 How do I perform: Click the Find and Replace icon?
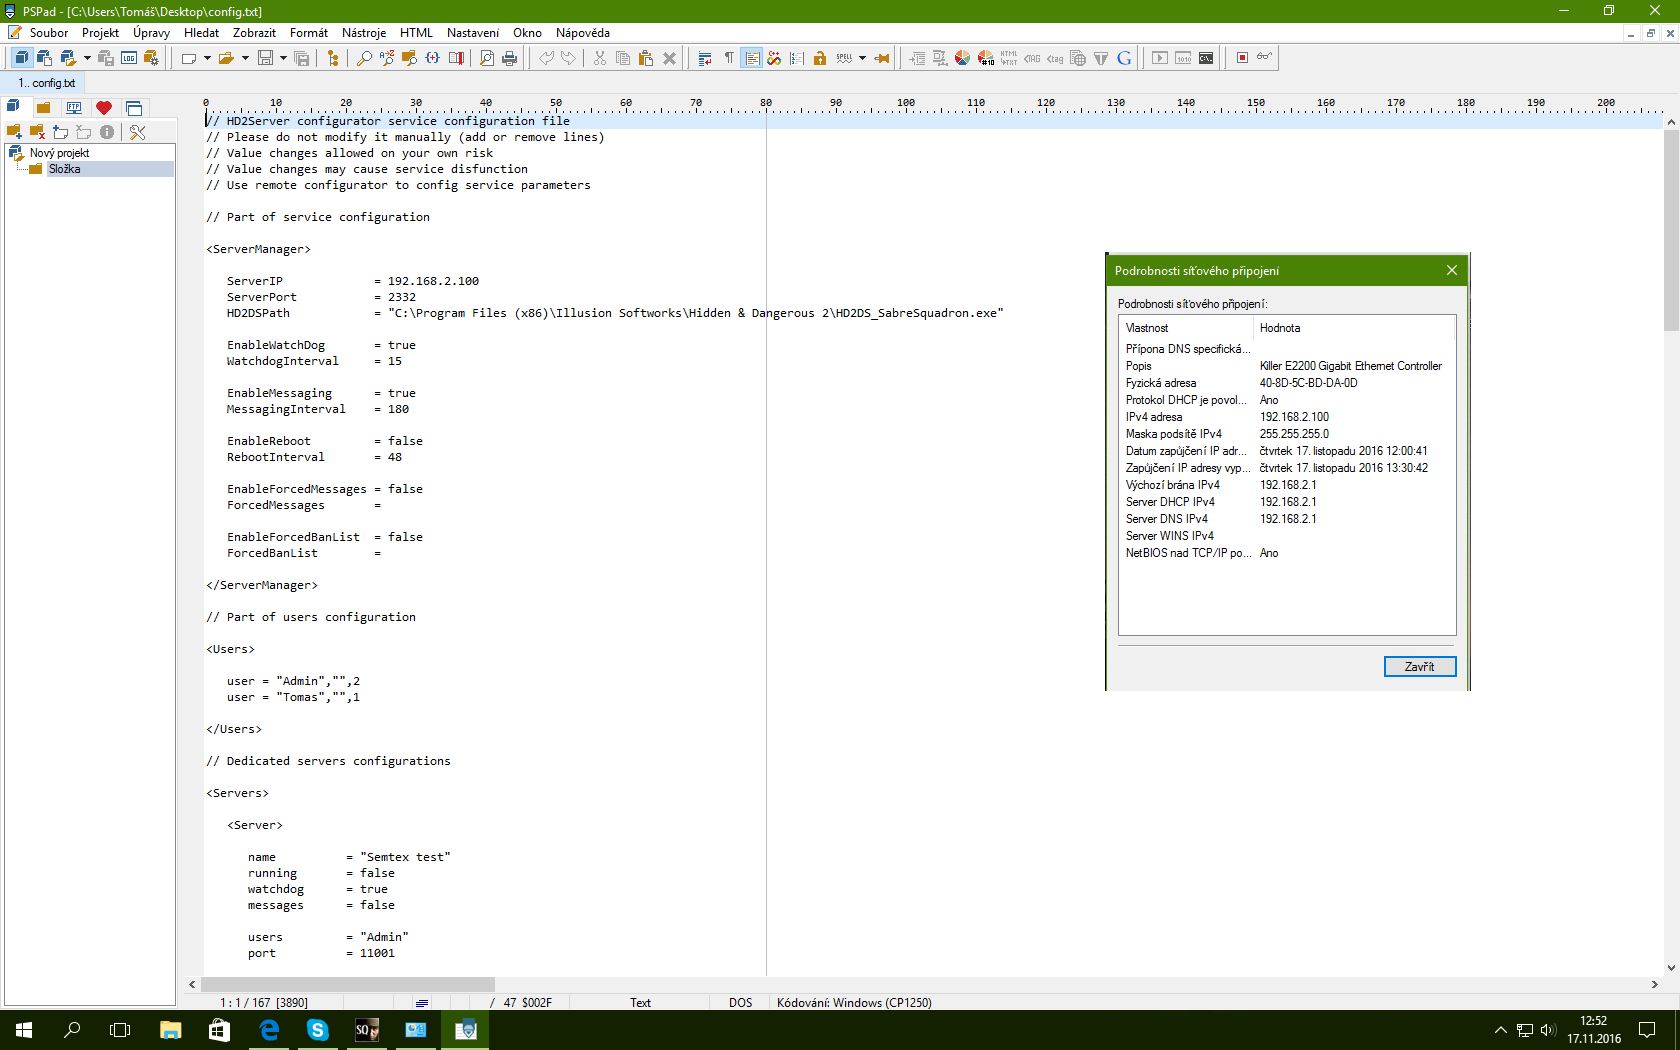(387, 58)
